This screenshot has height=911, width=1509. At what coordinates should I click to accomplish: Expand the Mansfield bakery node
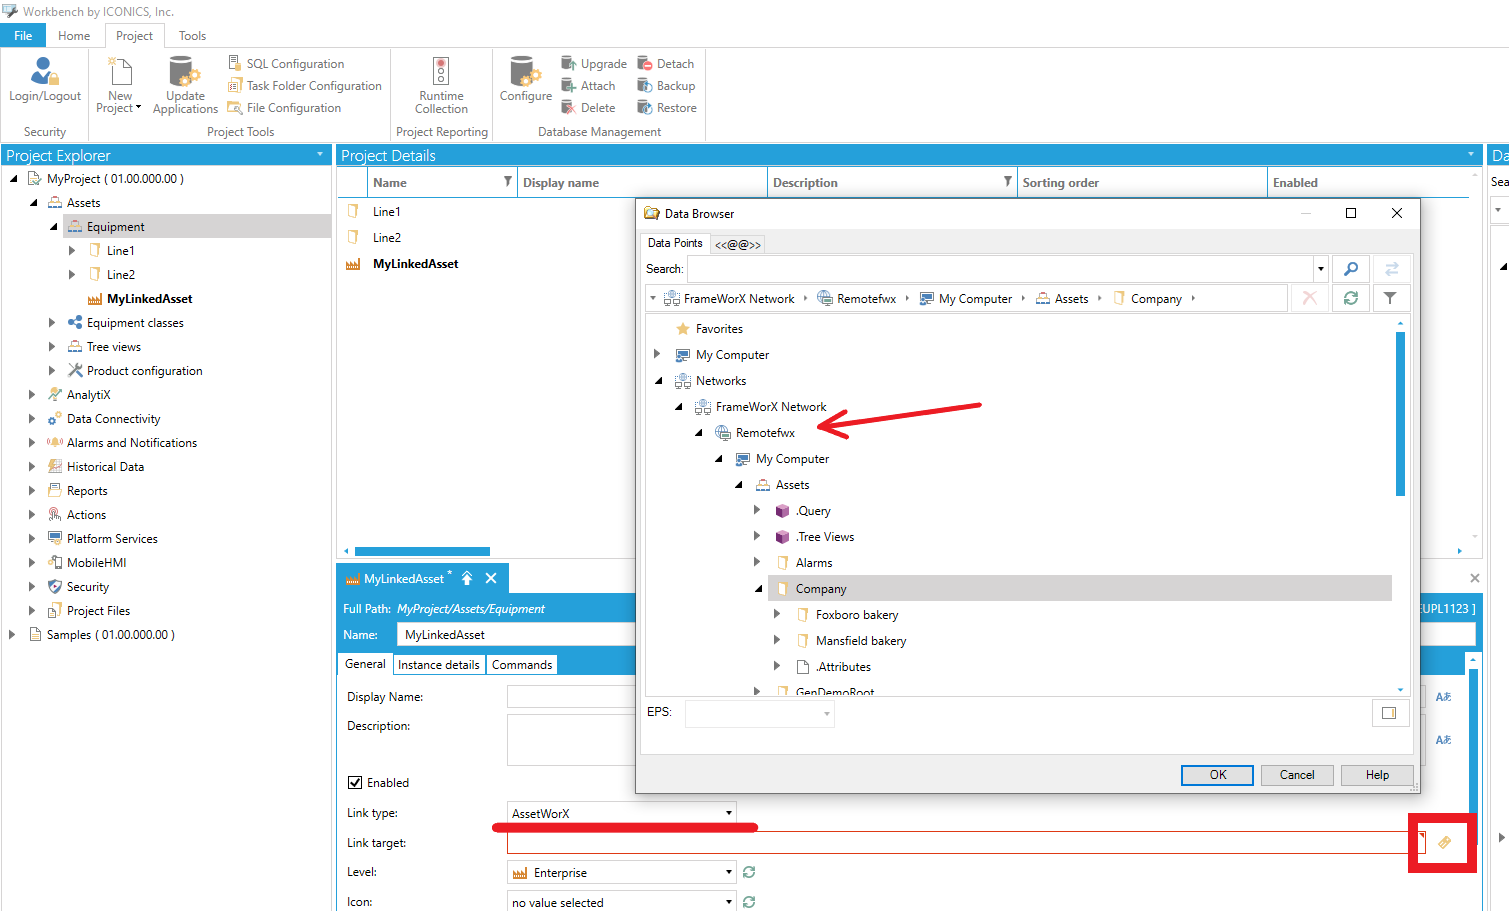777,640
